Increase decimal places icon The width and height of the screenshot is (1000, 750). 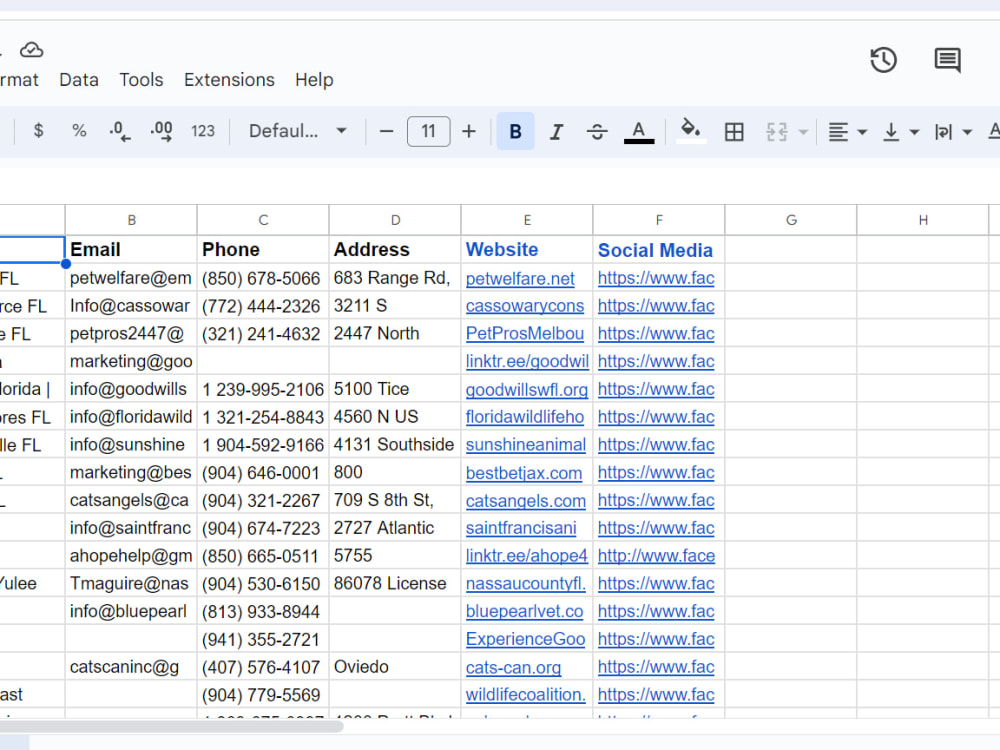click(x=161, y=131)
